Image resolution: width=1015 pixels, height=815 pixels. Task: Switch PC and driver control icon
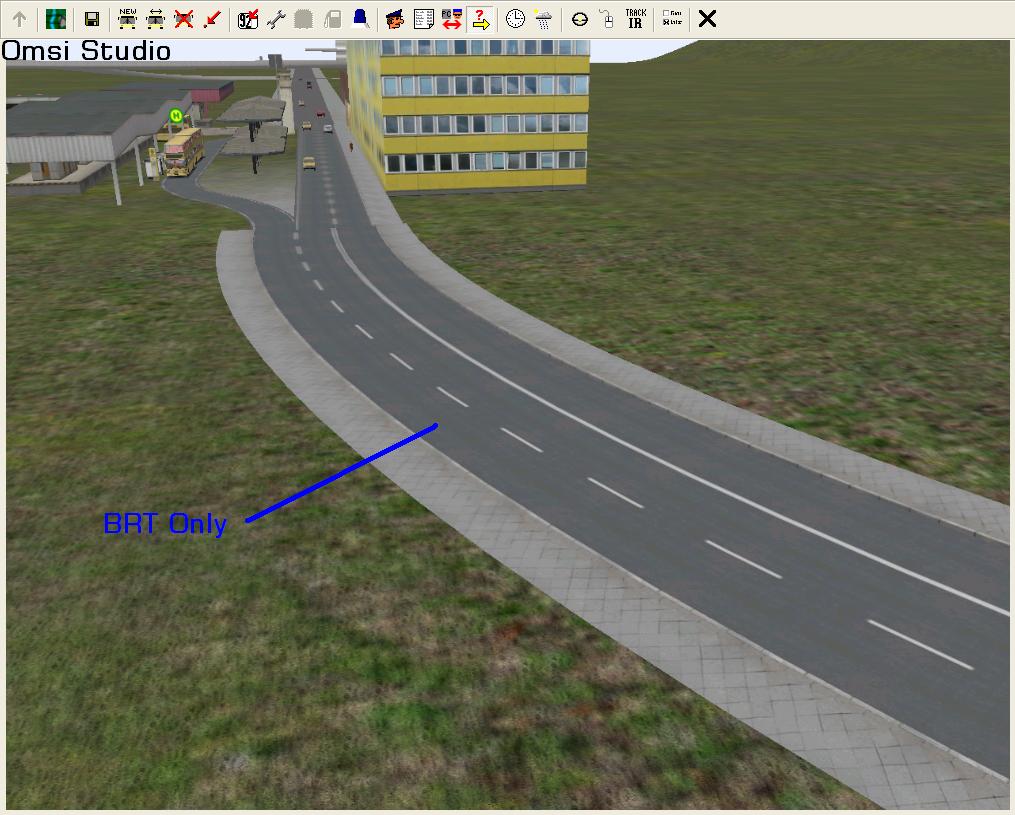coord(451,19)
